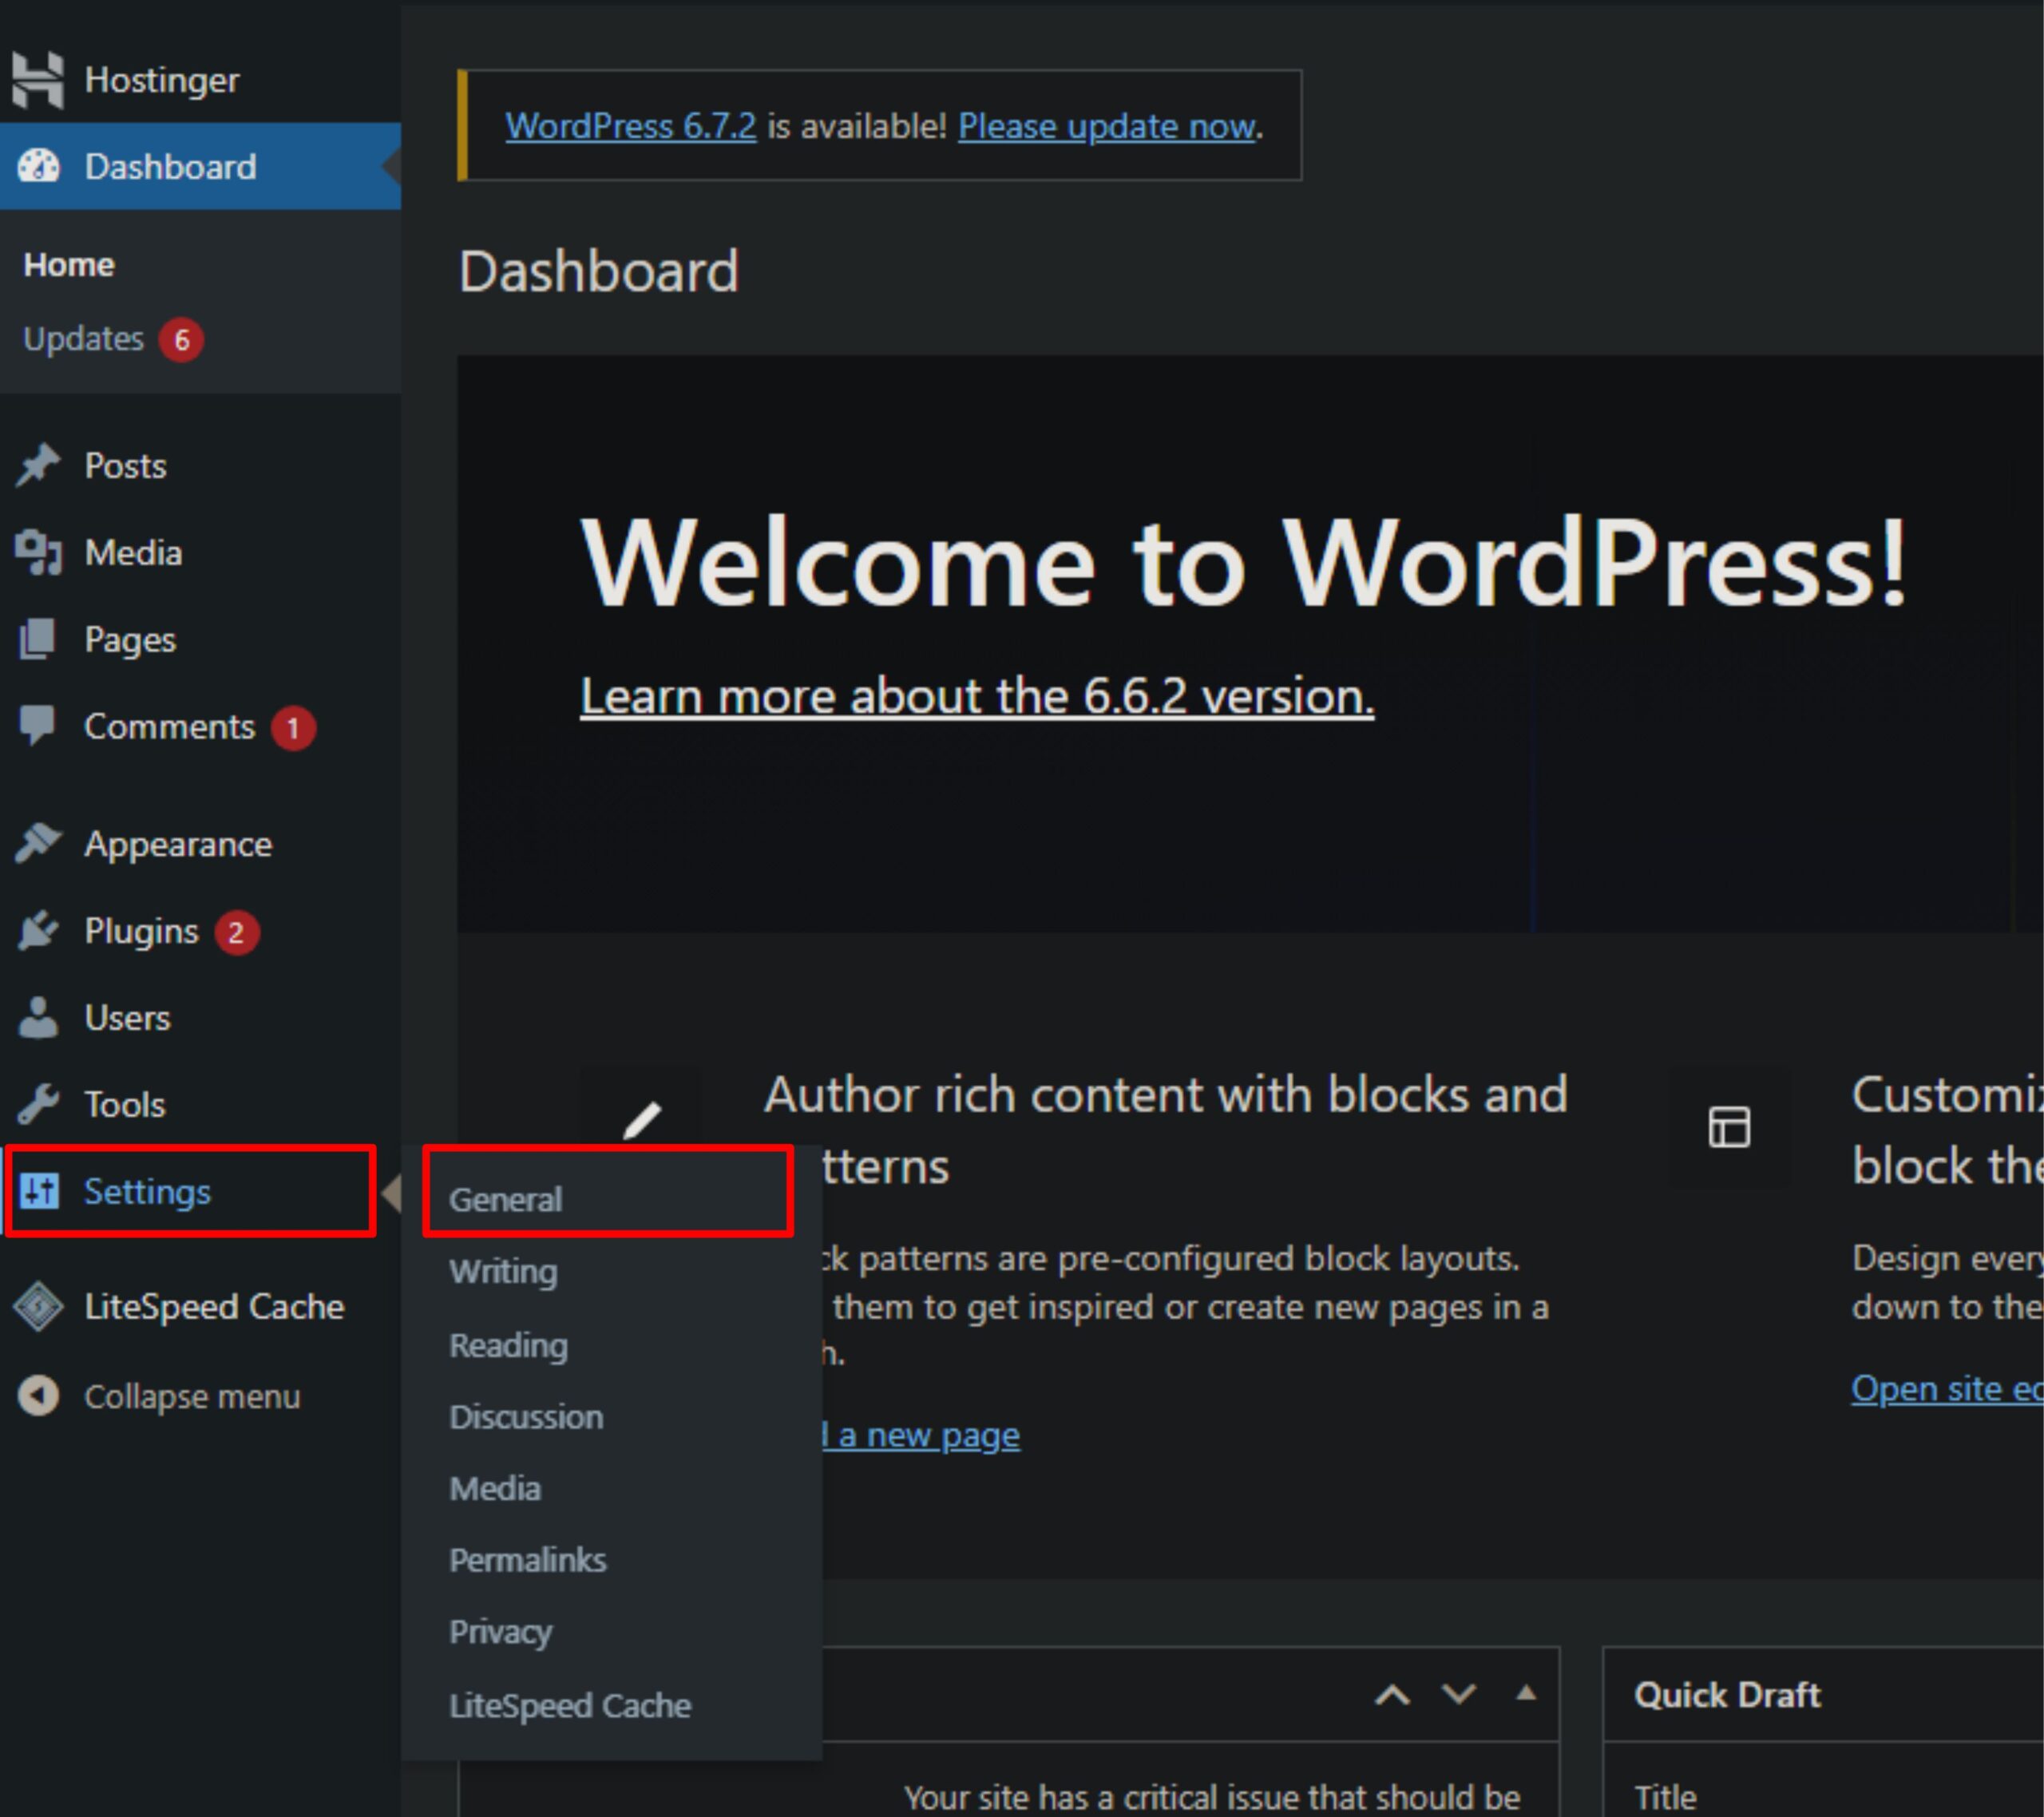Open Learn more about the 6.6.2 version
Screen dimensions: 2044x1817
pyautogui.click(x=977, y=696)
